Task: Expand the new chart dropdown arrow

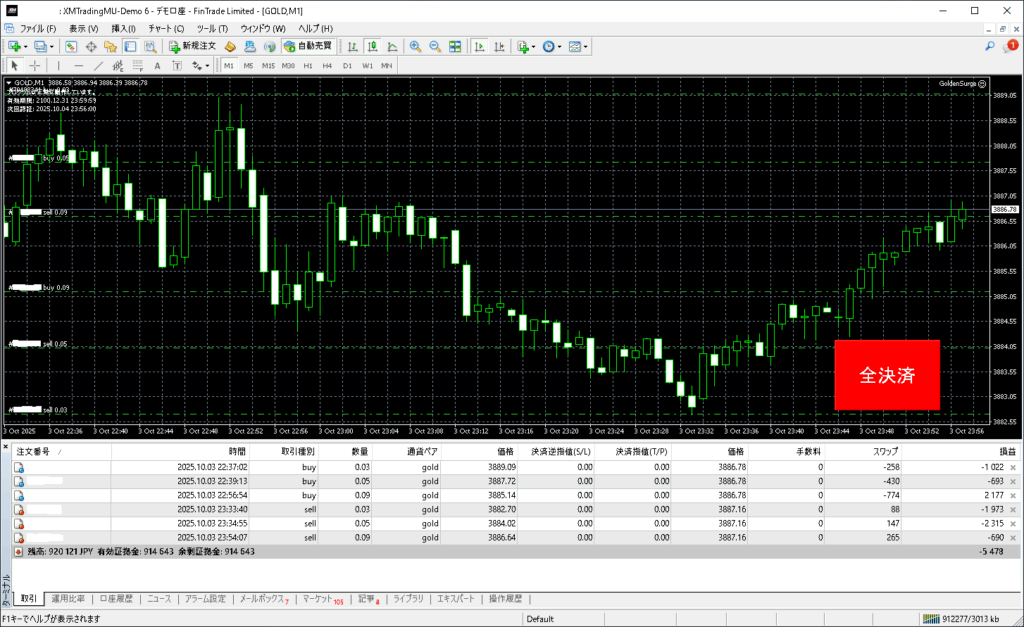Action: (x=26, y=46)
